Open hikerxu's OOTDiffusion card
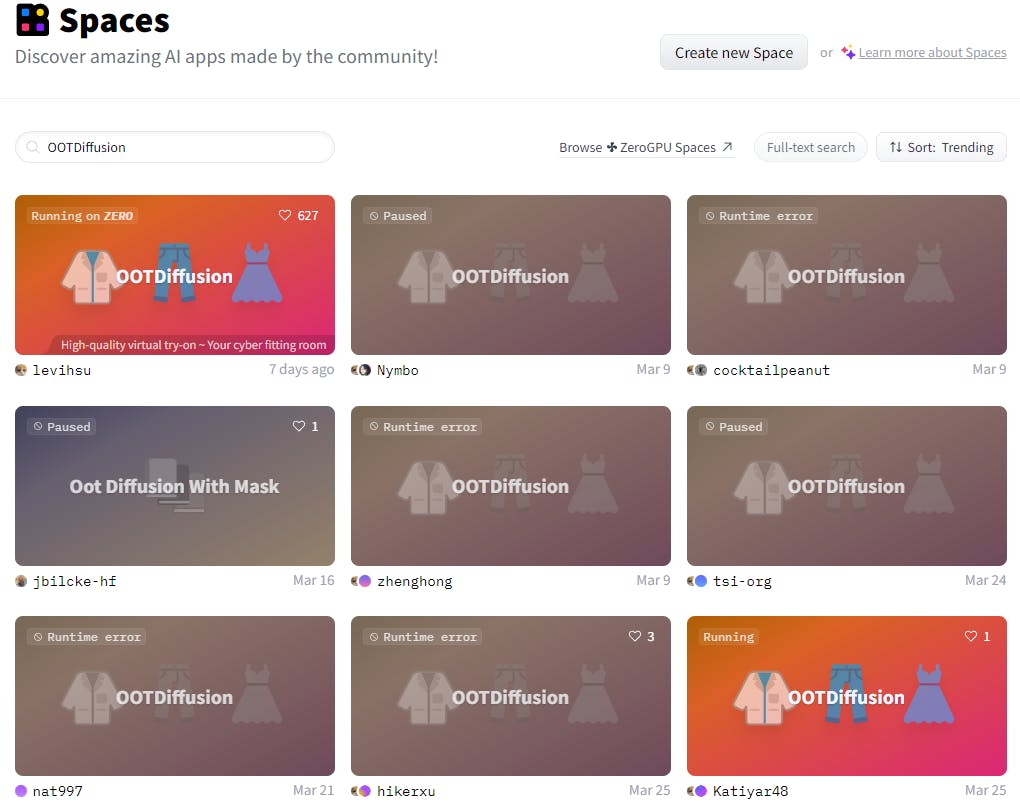1020x803 pixels. tap(511, 696)
